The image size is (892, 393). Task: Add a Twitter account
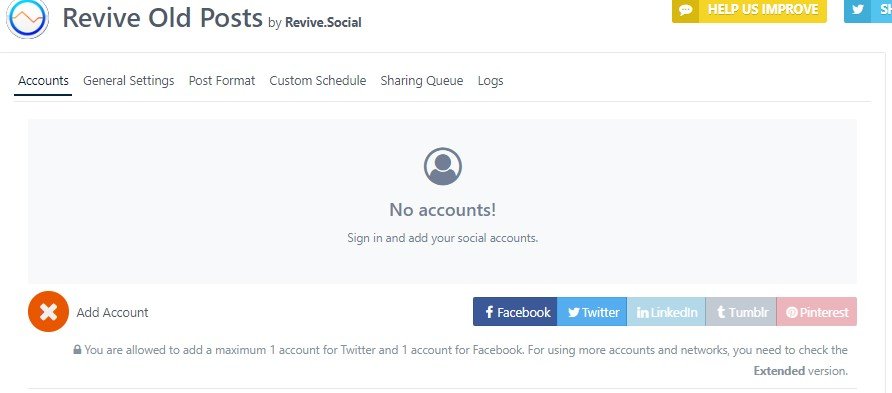[592, 312]
